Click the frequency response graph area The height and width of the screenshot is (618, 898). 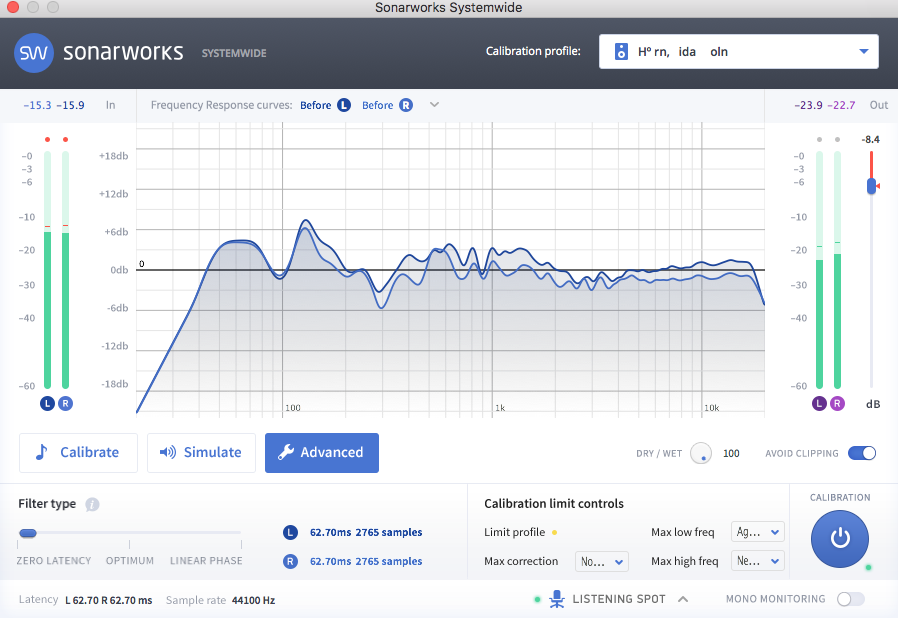click(x=450, y=269)
